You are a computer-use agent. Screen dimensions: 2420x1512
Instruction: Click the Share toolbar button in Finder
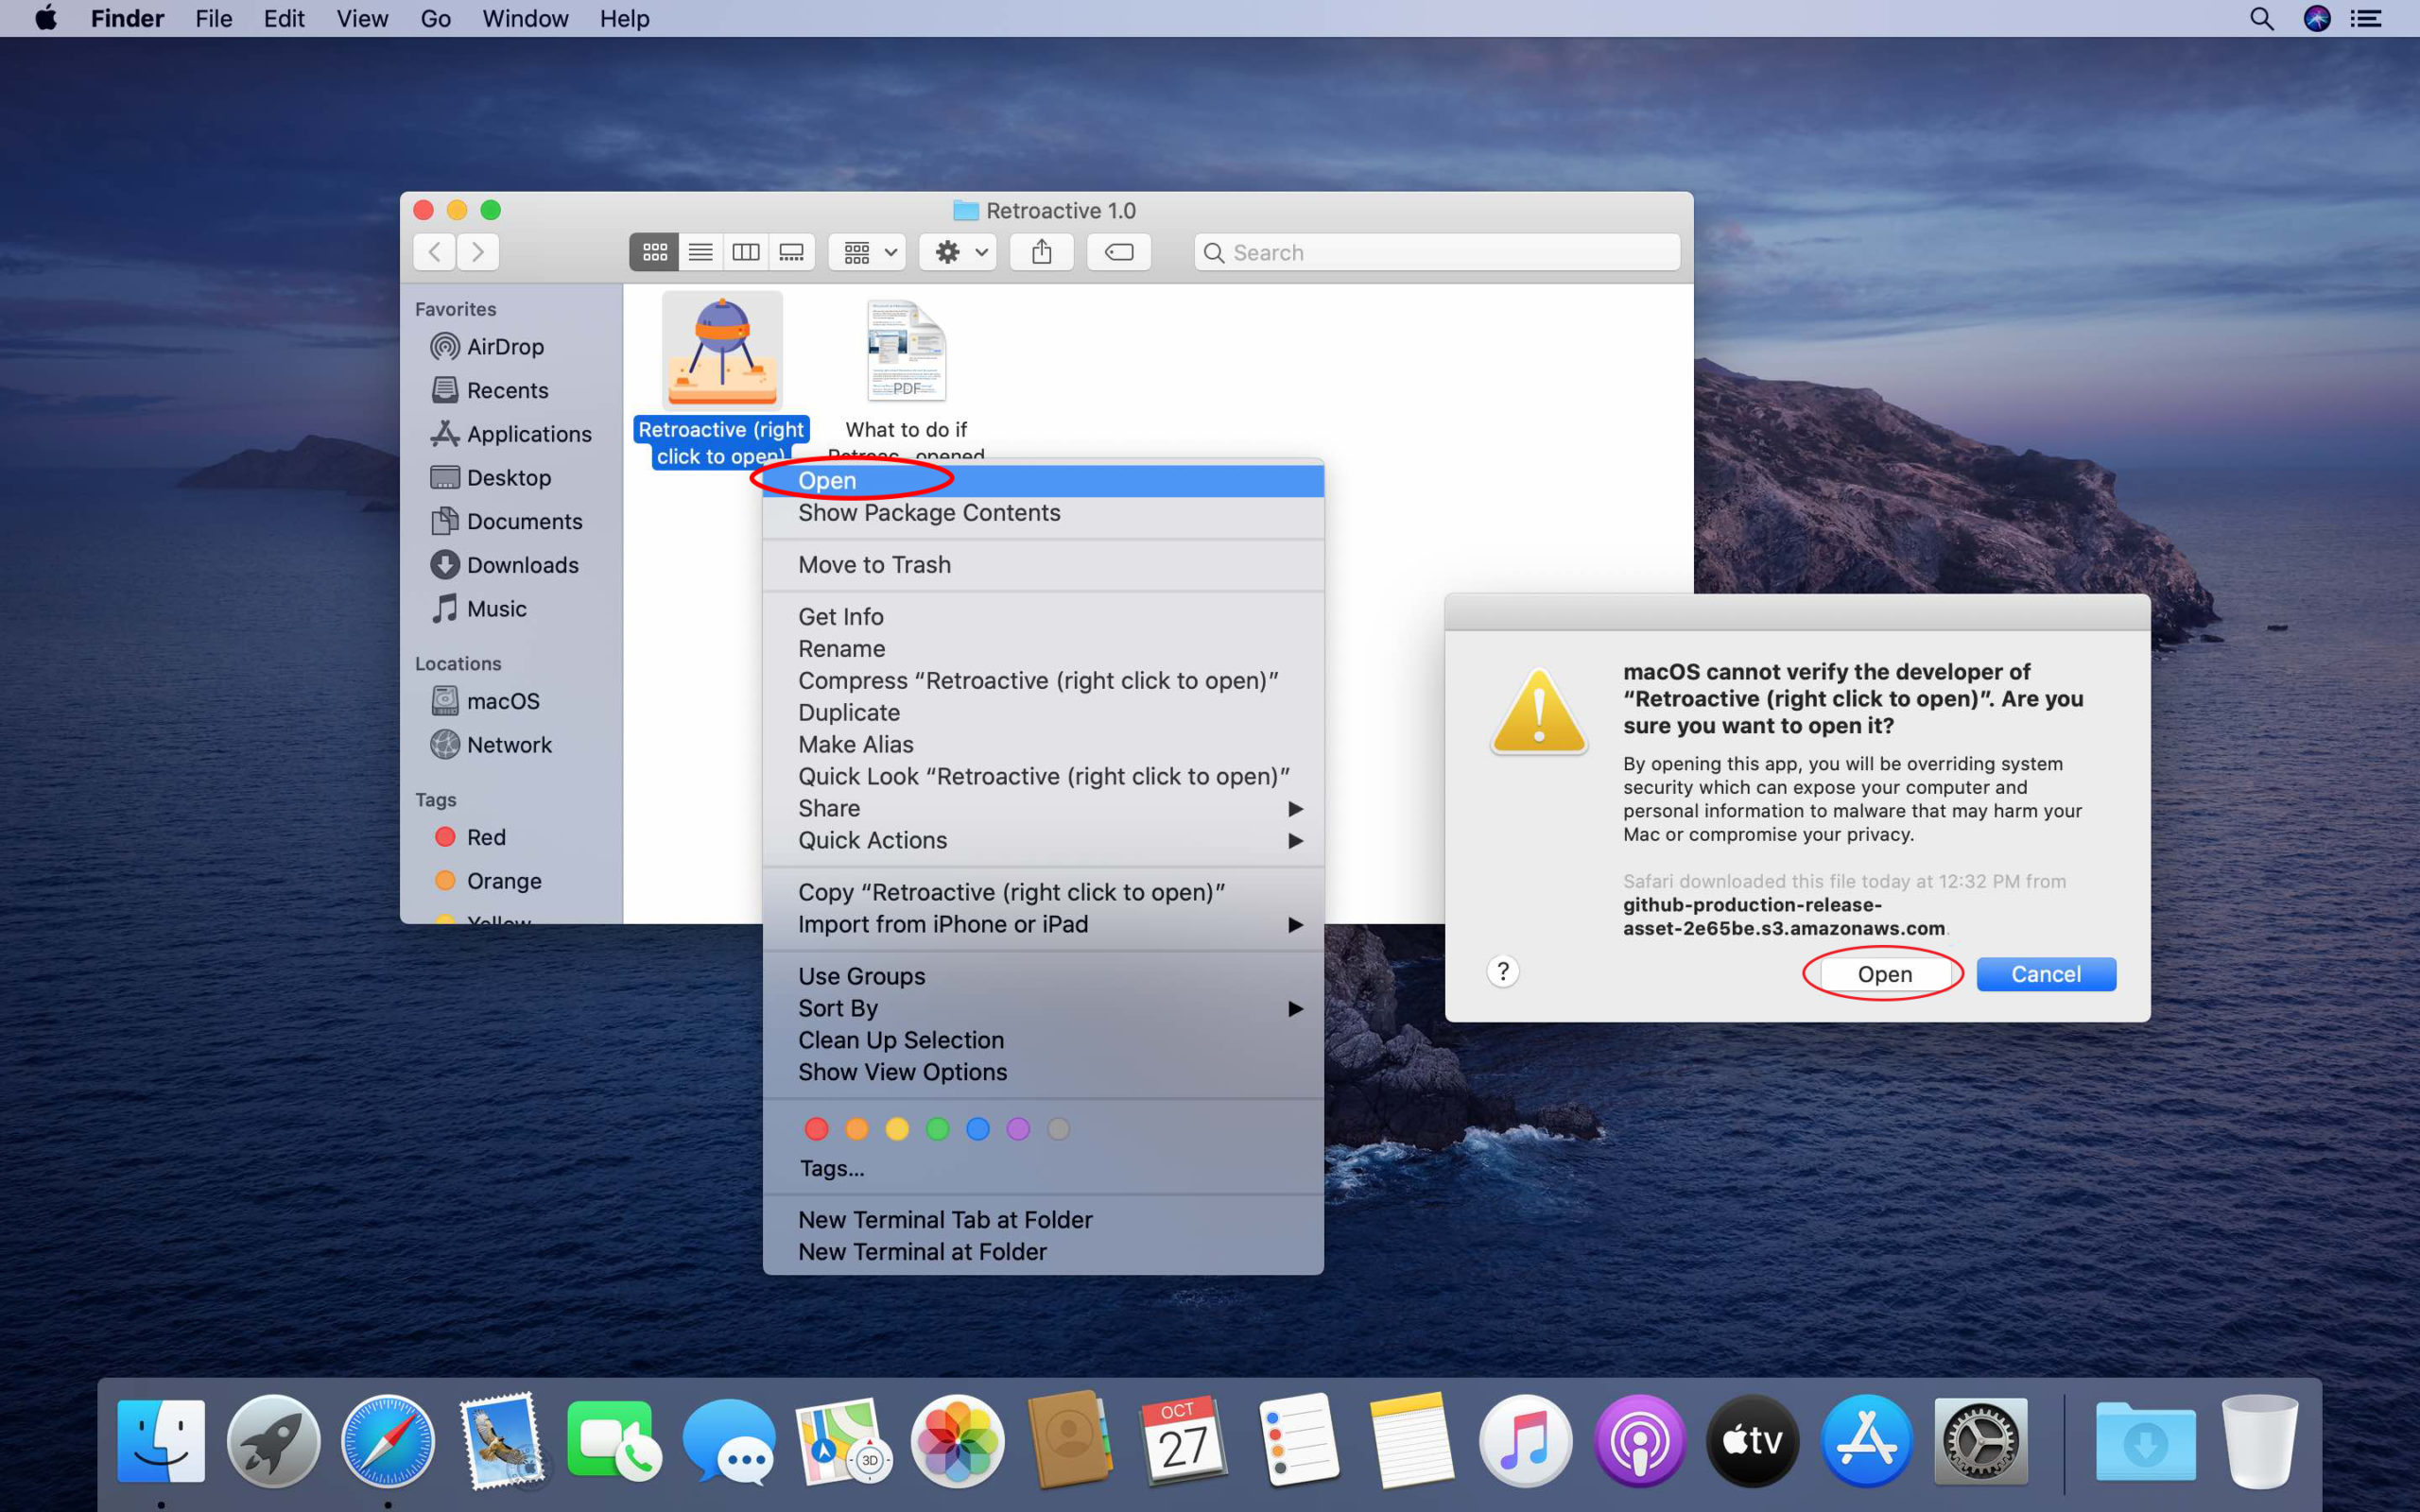[1041, 252]
